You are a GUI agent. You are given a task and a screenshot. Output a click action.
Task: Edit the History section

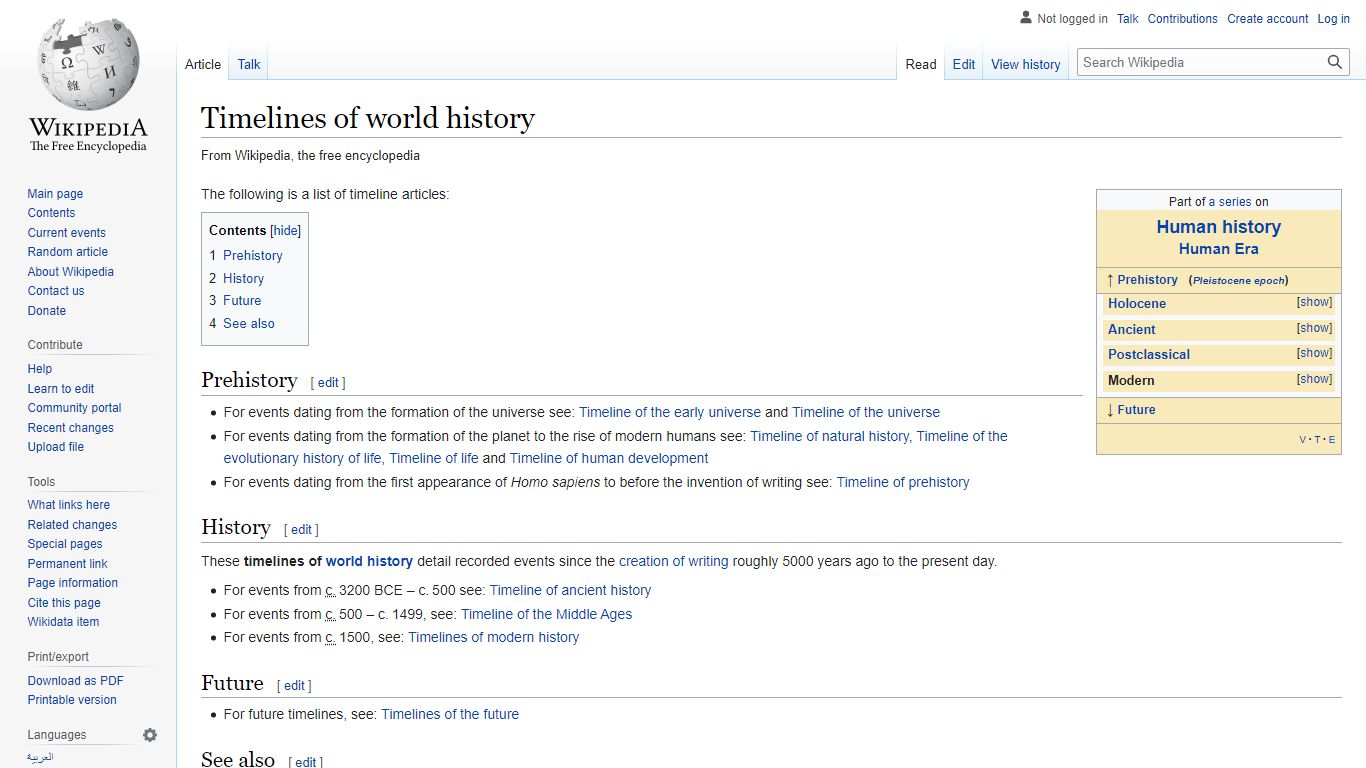[302, 530]
